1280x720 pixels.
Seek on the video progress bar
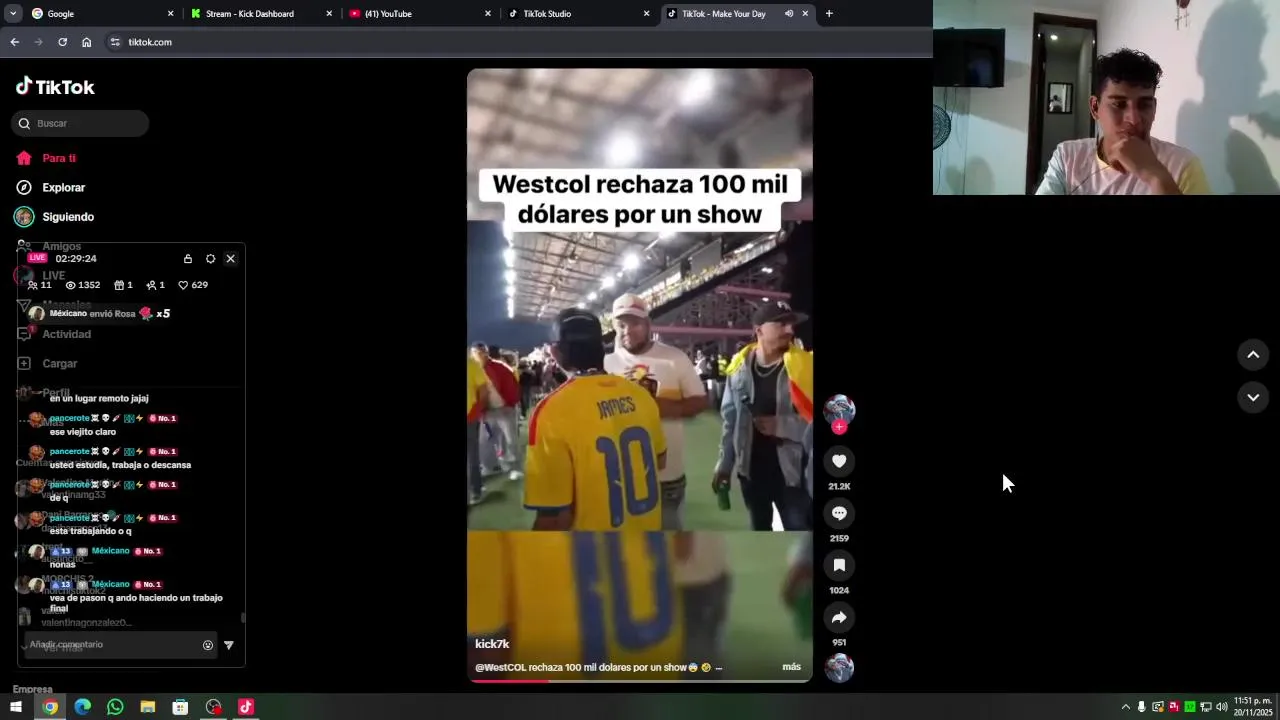tap(640, 681)
